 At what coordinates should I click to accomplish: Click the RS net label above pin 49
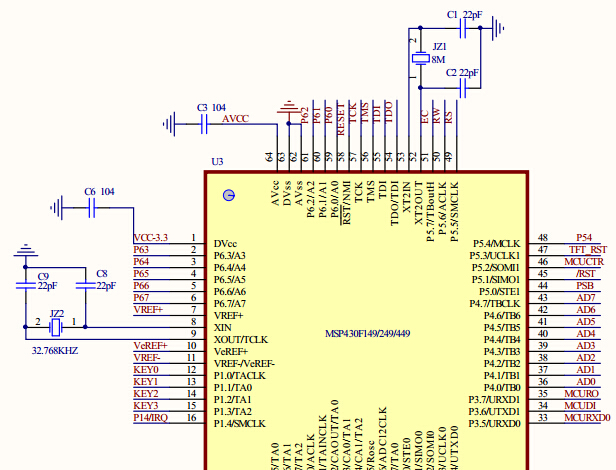pyautogui.click(x=449, y=118)
